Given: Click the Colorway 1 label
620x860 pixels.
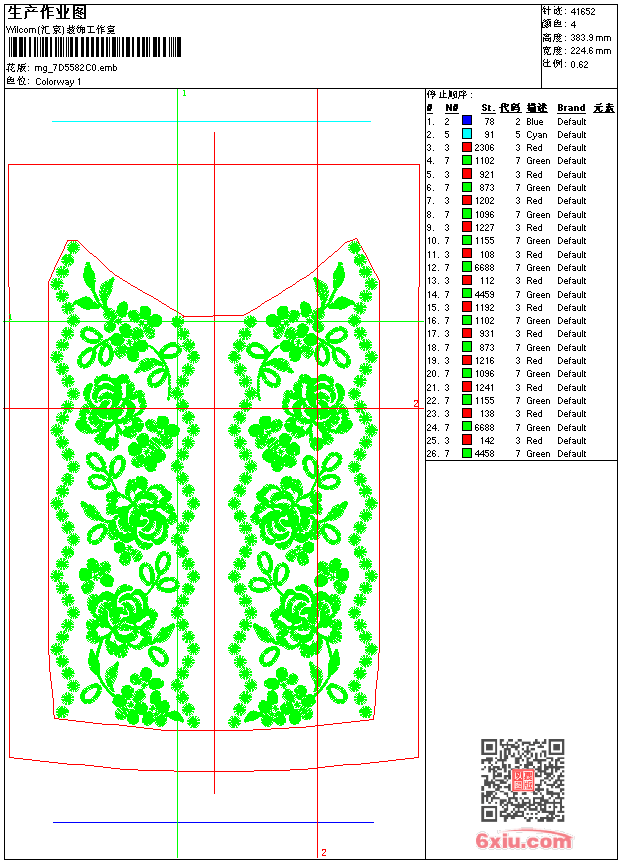Looking at the screenshot, I should tap(58, 82).
